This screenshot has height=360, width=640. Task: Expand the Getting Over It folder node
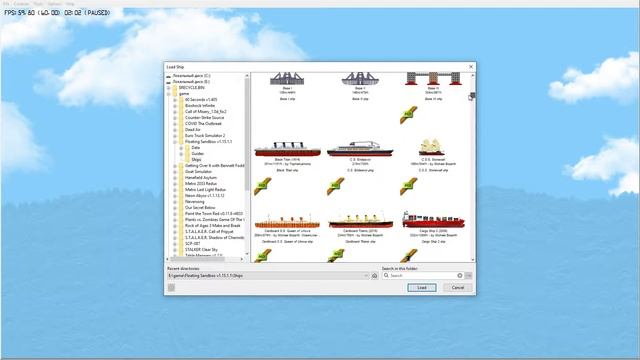175,166
